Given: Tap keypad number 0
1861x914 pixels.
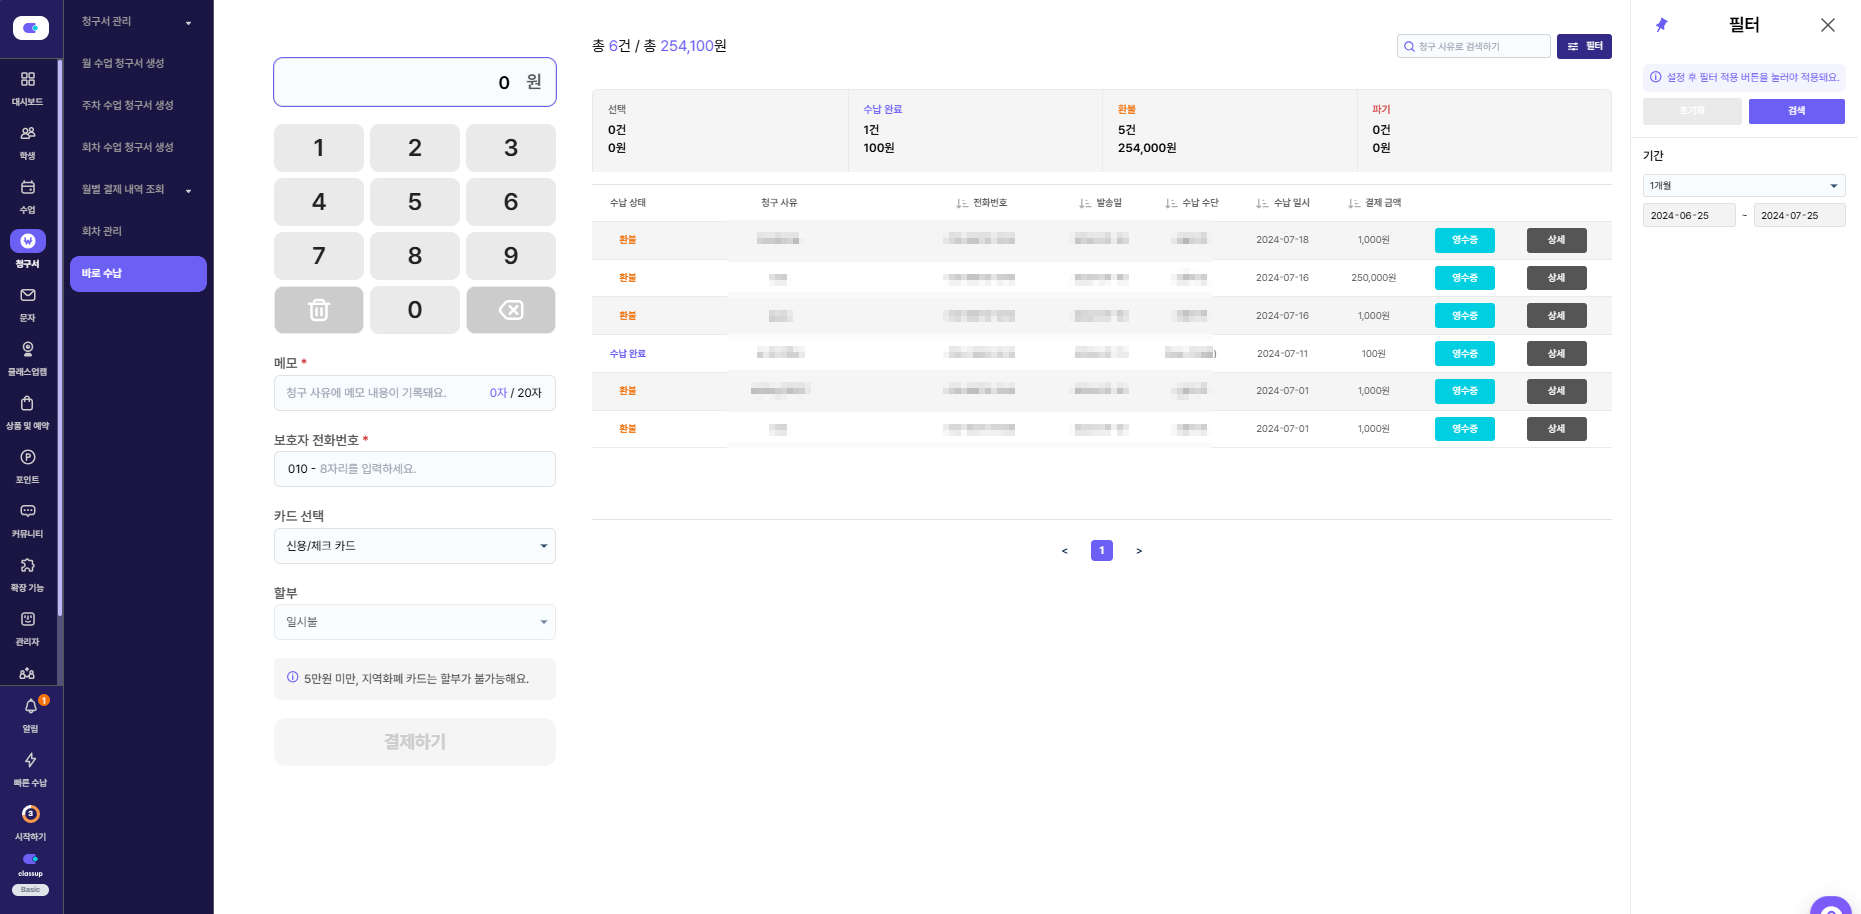Looking at the screenshot, I should (x=415, y=310).
